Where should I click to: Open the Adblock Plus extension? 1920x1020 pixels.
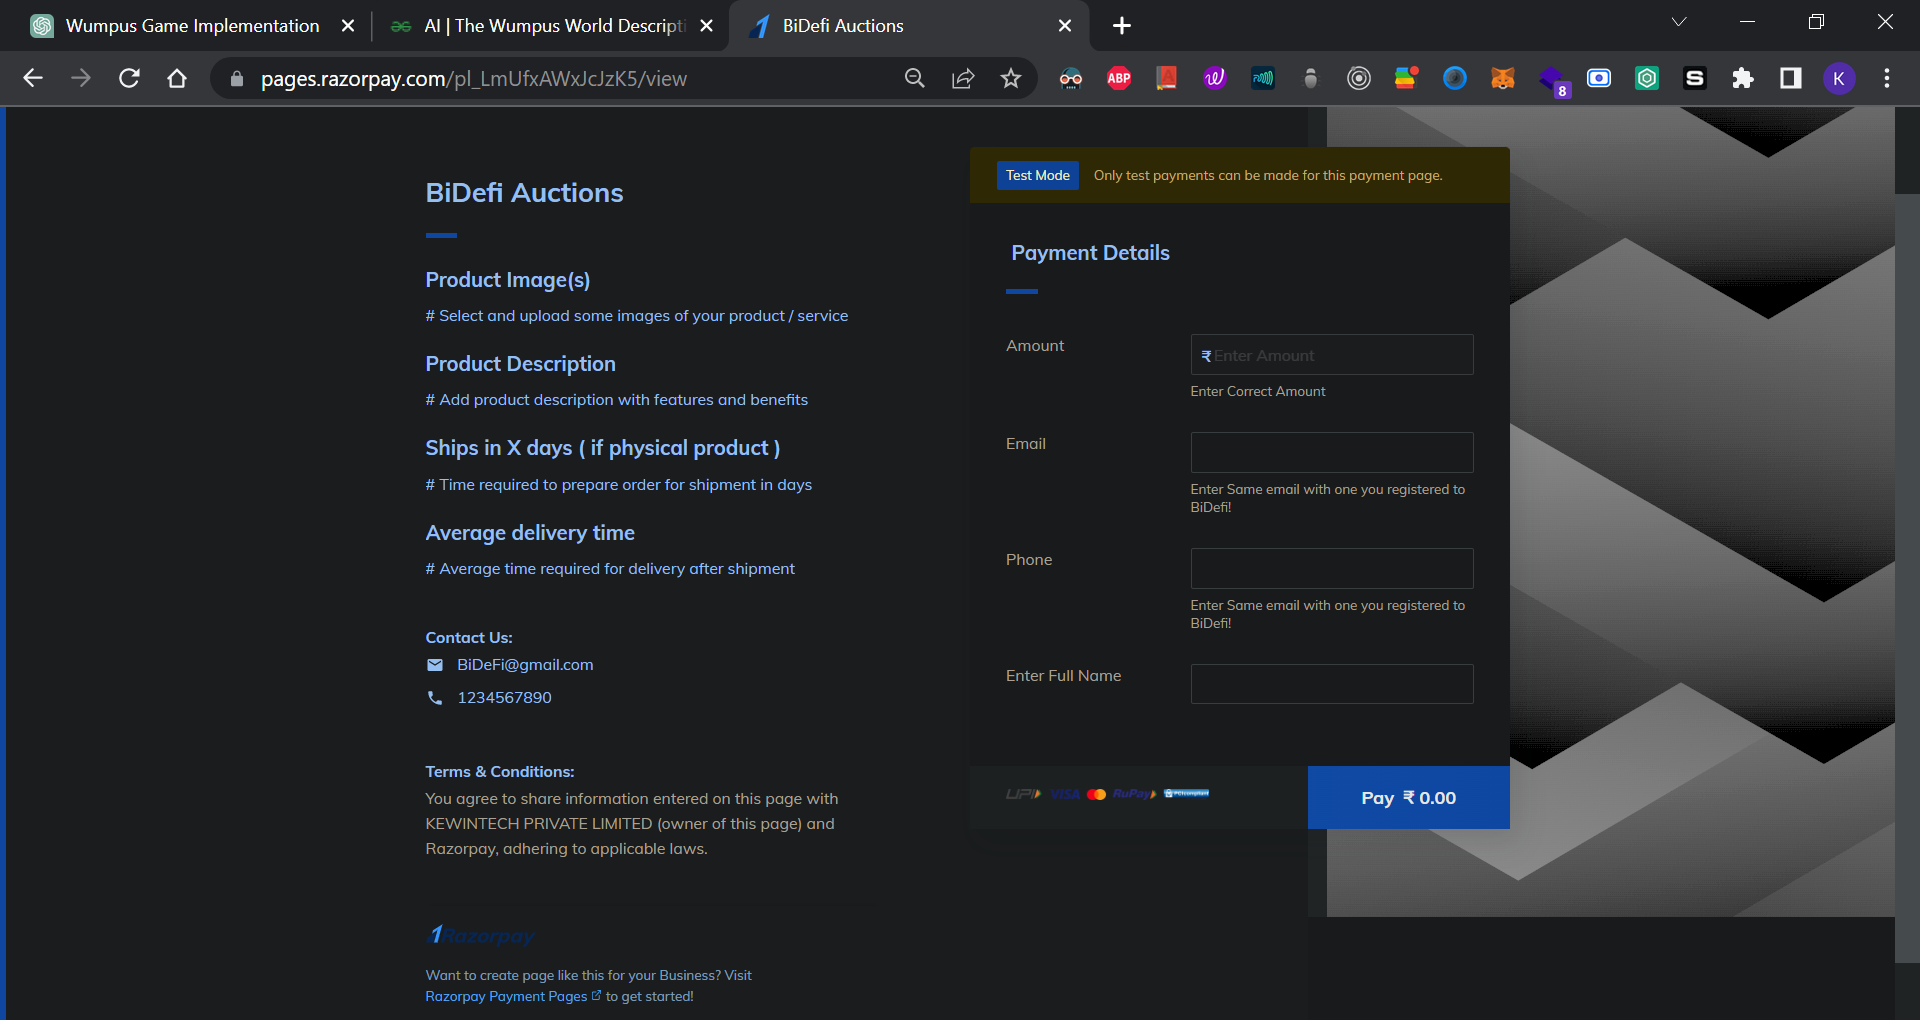(x=1119, y=78)
